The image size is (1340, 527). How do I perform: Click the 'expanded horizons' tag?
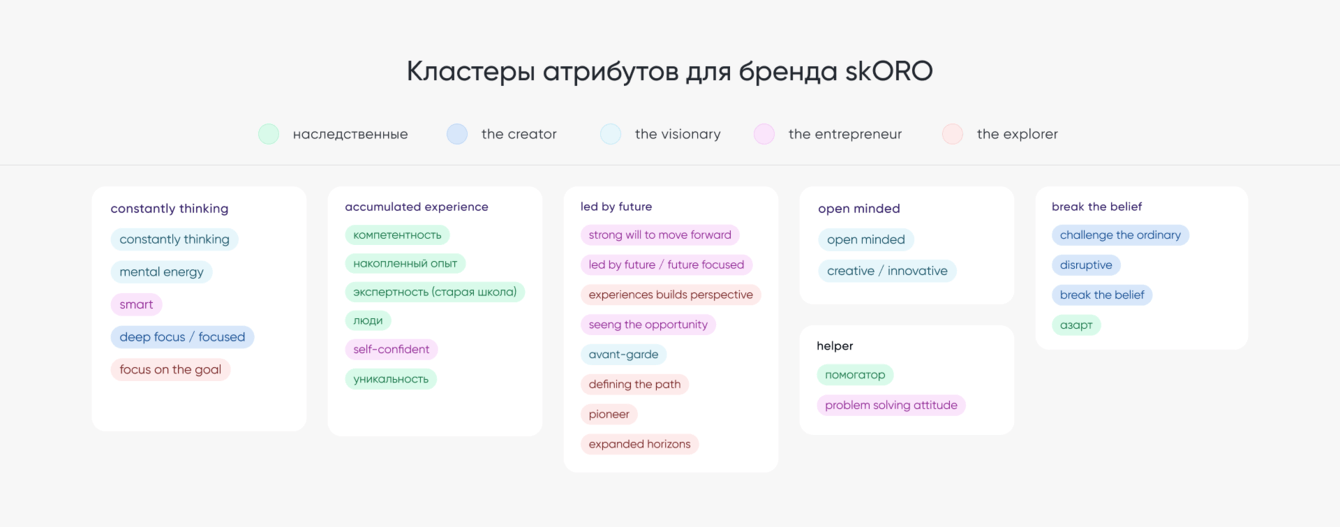click(x=640, y=444)
